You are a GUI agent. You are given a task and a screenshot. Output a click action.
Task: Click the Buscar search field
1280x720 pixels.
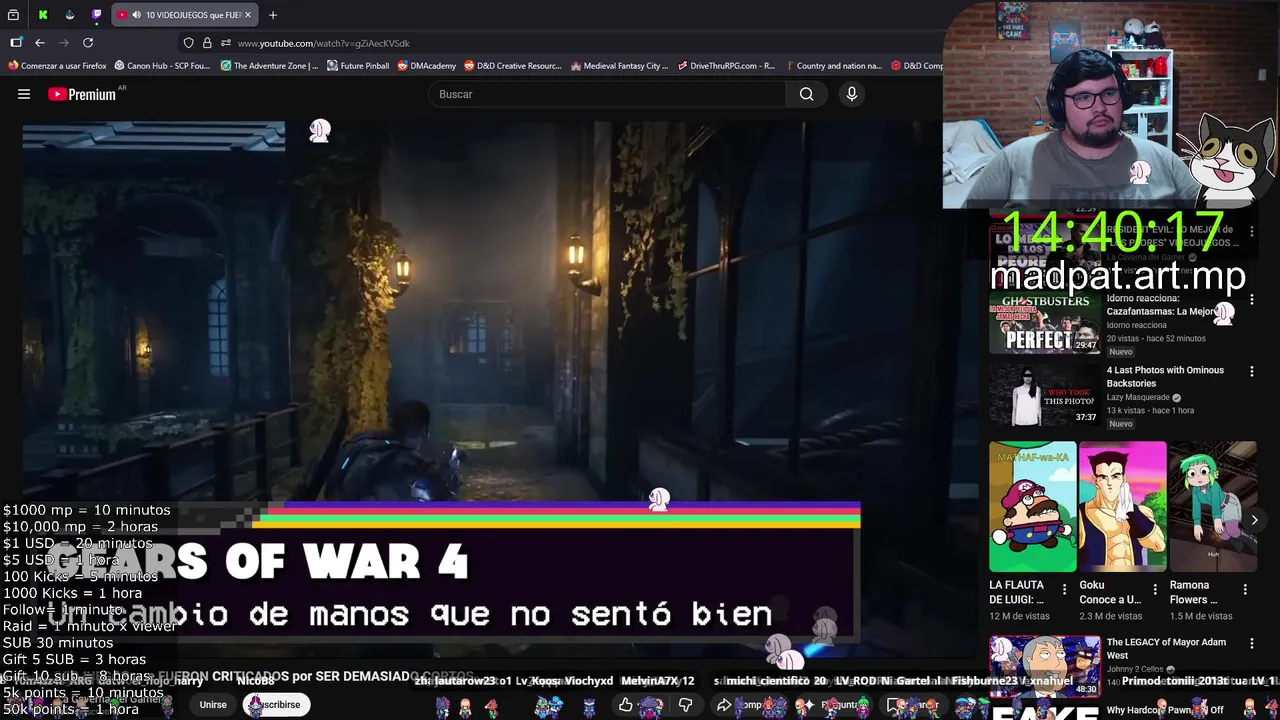[x=608, y=94]
